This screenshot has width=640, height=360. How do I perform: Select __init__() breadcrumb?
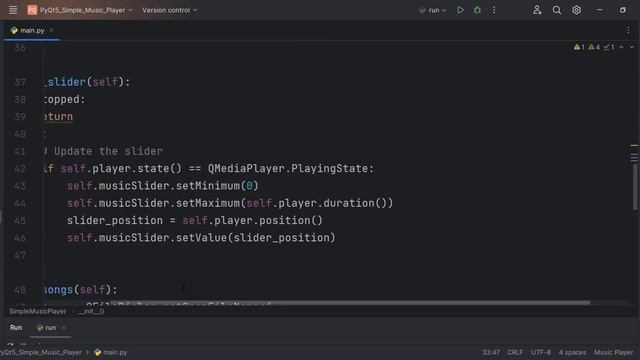91,311
